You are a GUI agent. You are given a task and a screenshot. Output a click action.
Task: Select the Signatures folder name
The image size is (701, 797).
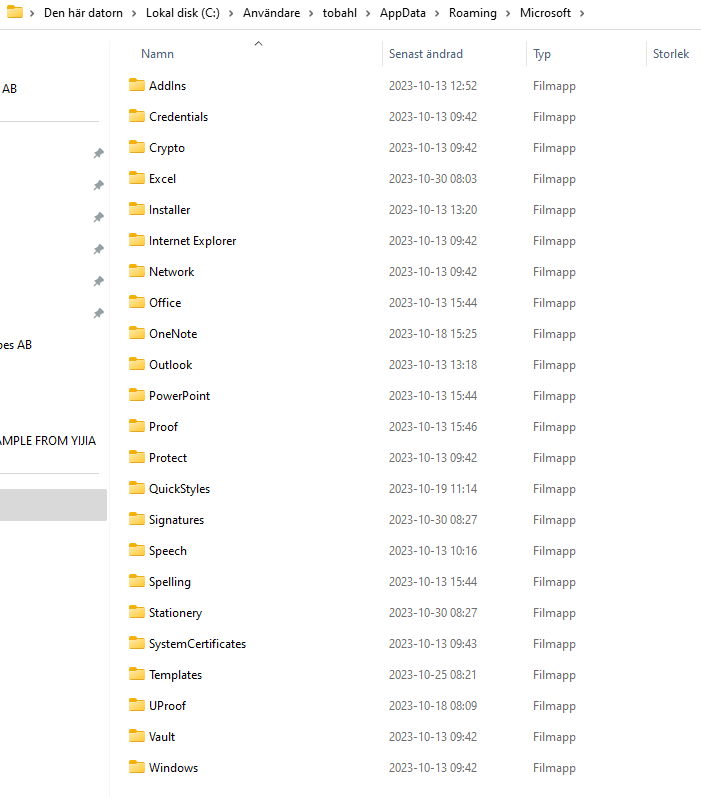176,519
